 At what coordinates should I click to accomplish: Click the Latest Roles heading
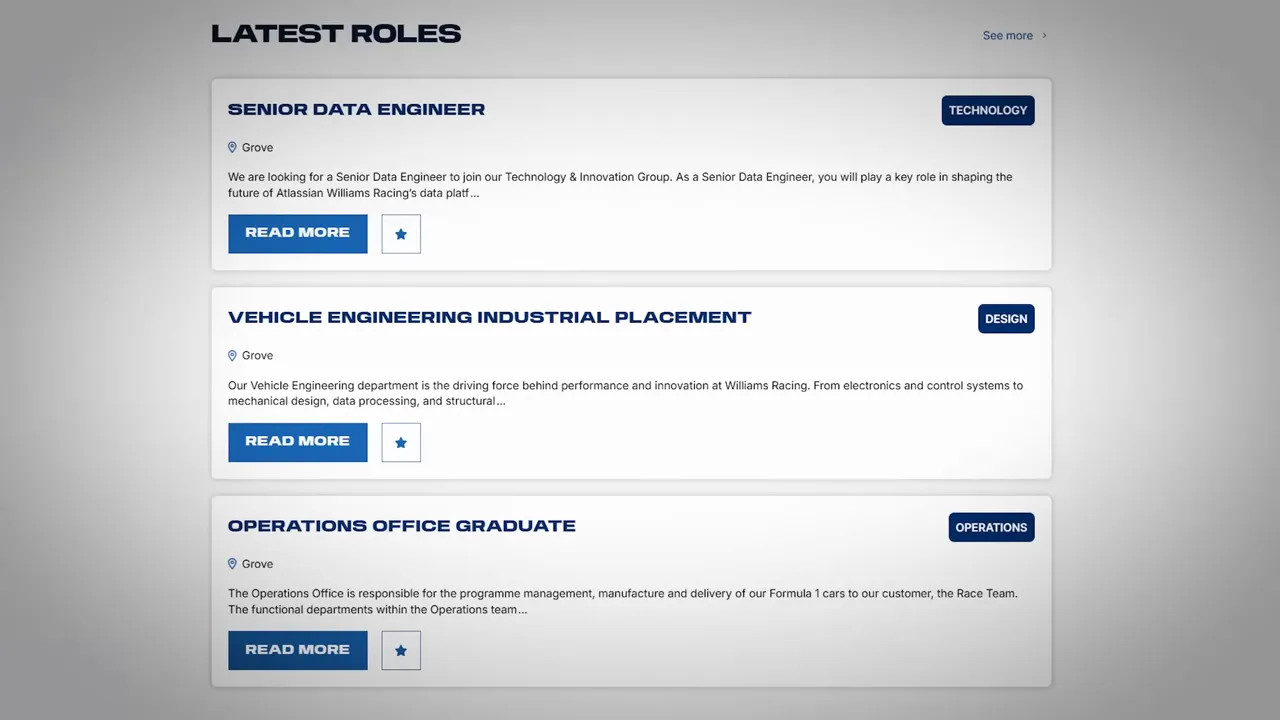point(336,33)
